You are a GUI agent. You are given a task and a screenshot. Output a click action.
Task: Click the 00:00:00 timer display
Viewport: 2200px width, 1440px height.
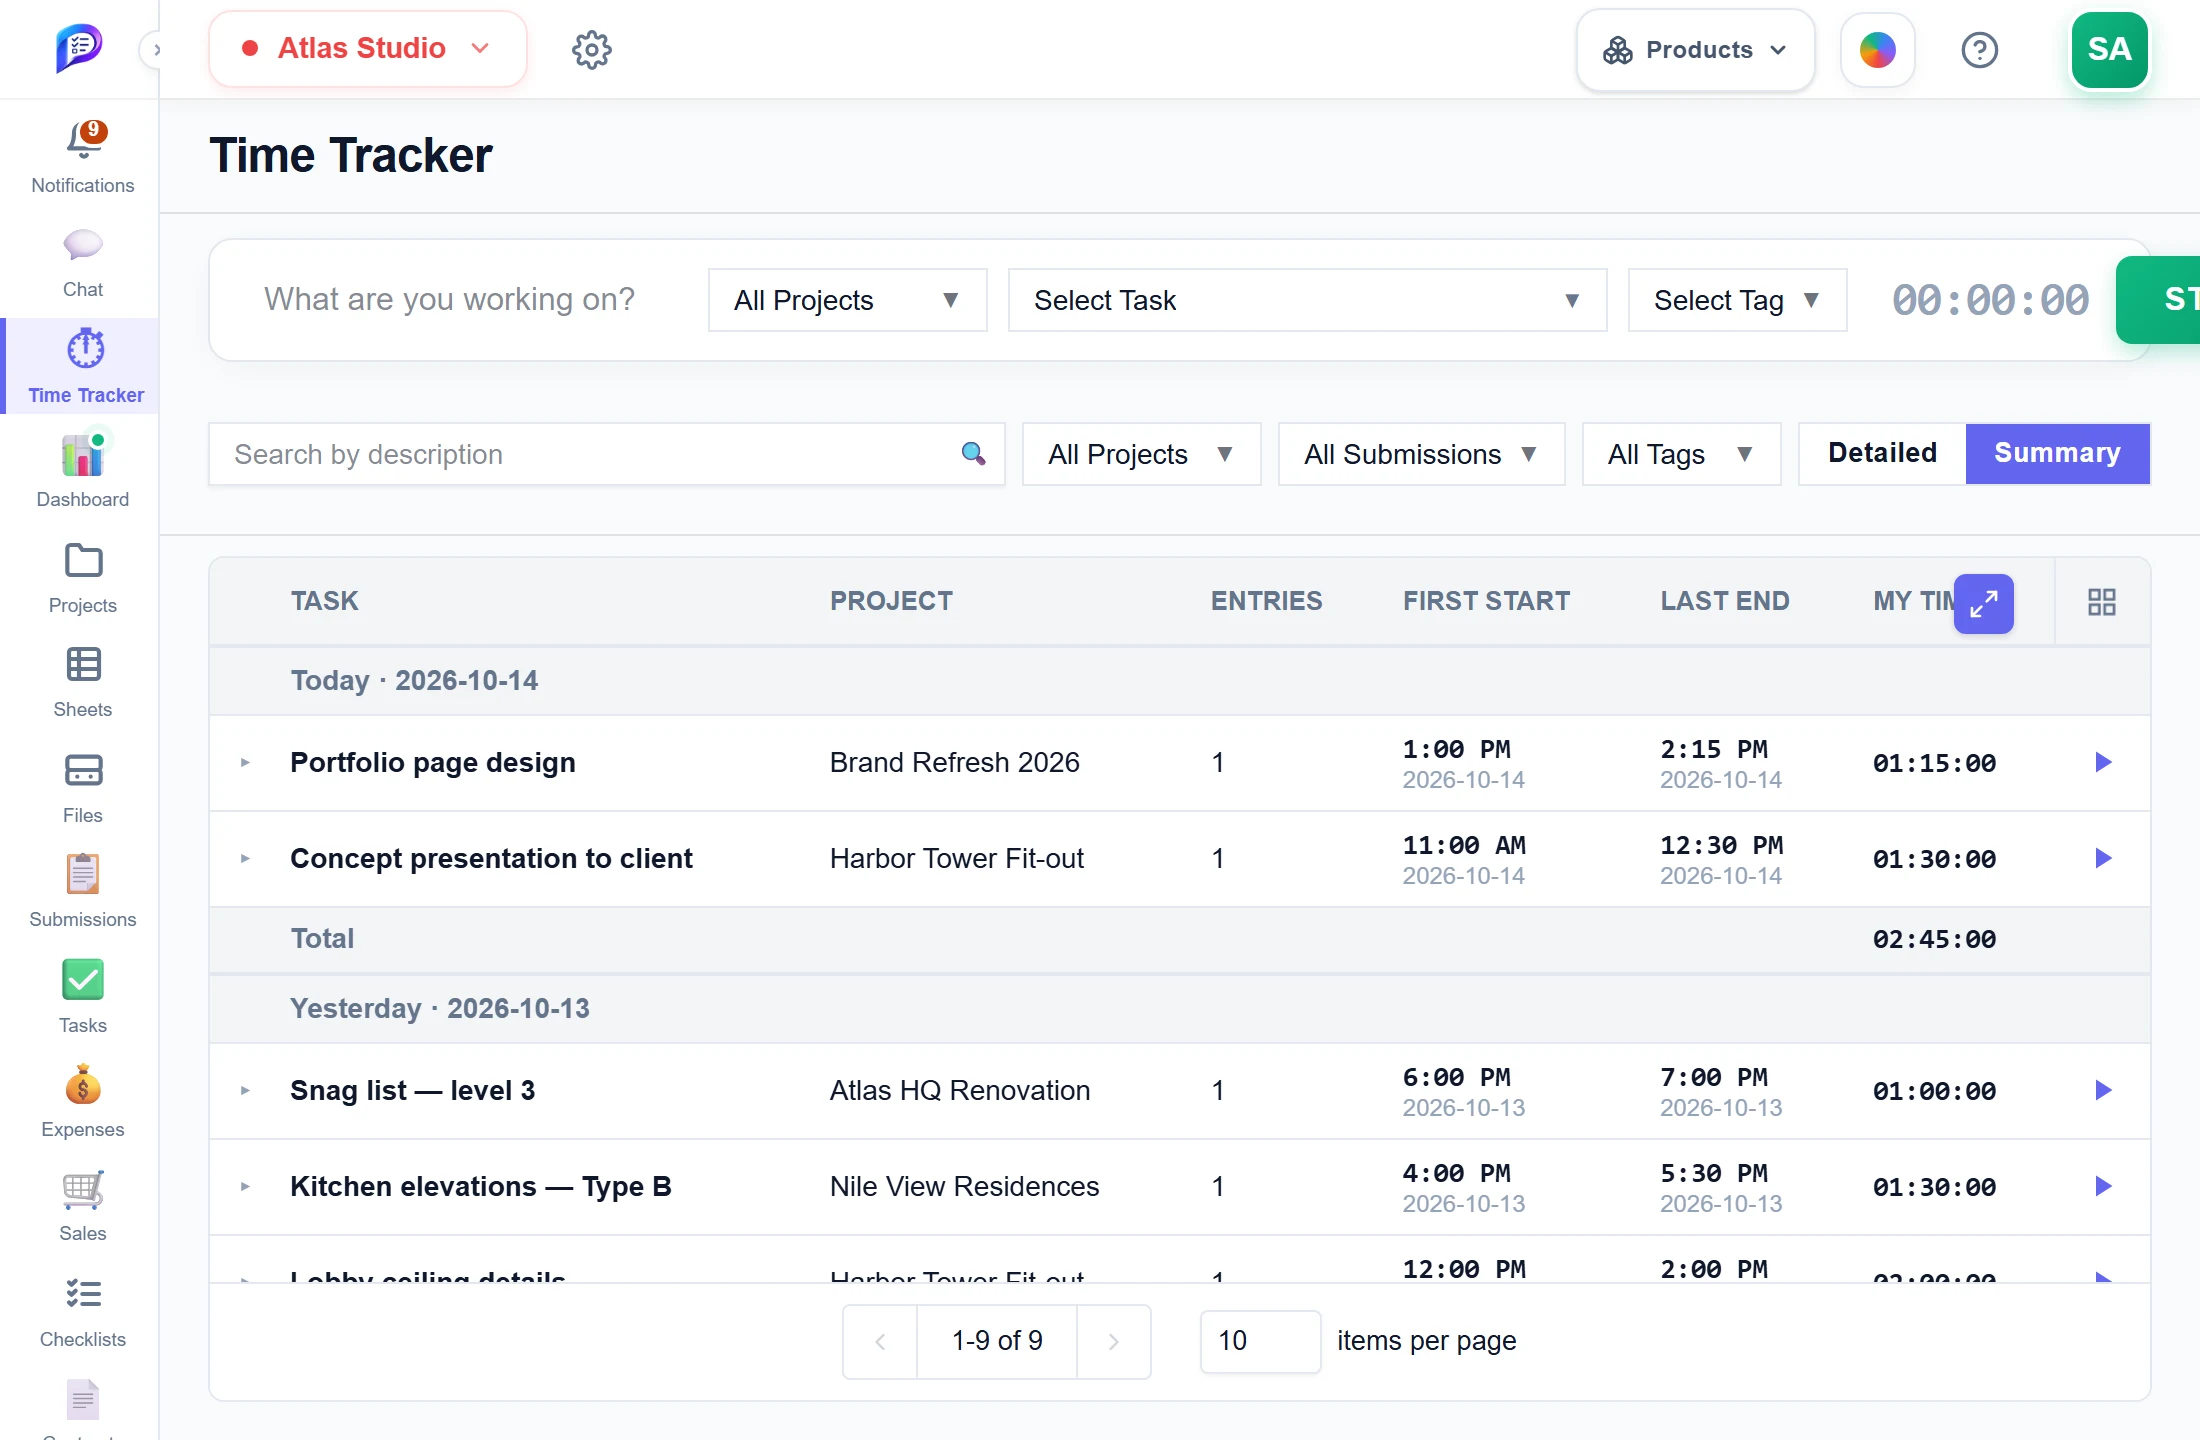[1990, 300]
